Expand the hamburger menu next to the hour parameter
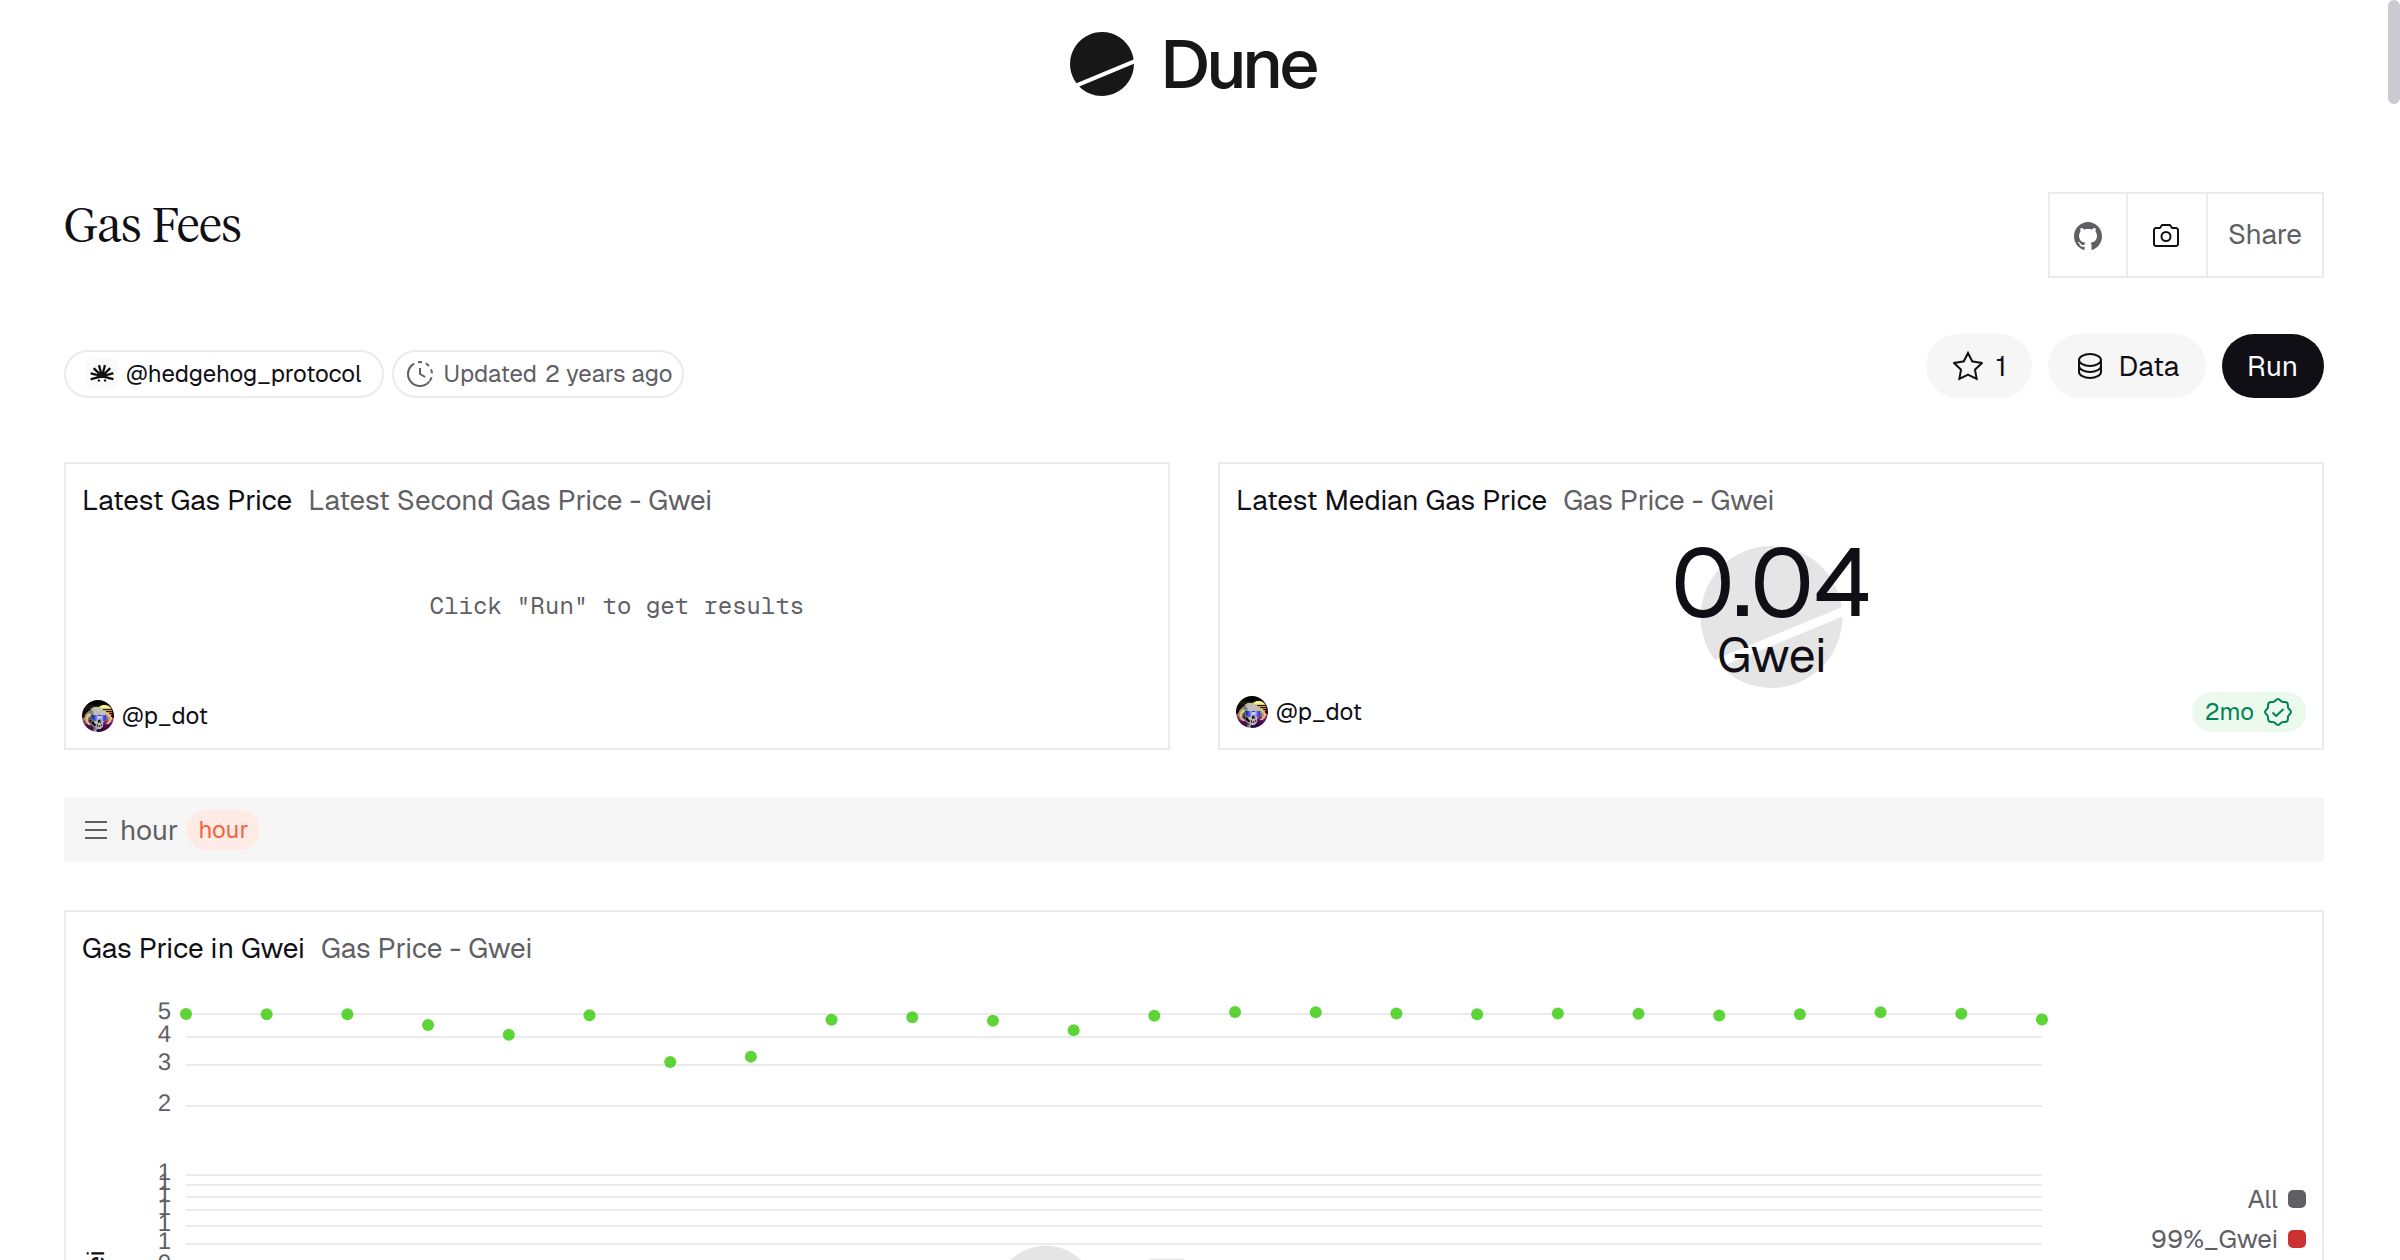The image size is (2400, 1260). point(95,829)
